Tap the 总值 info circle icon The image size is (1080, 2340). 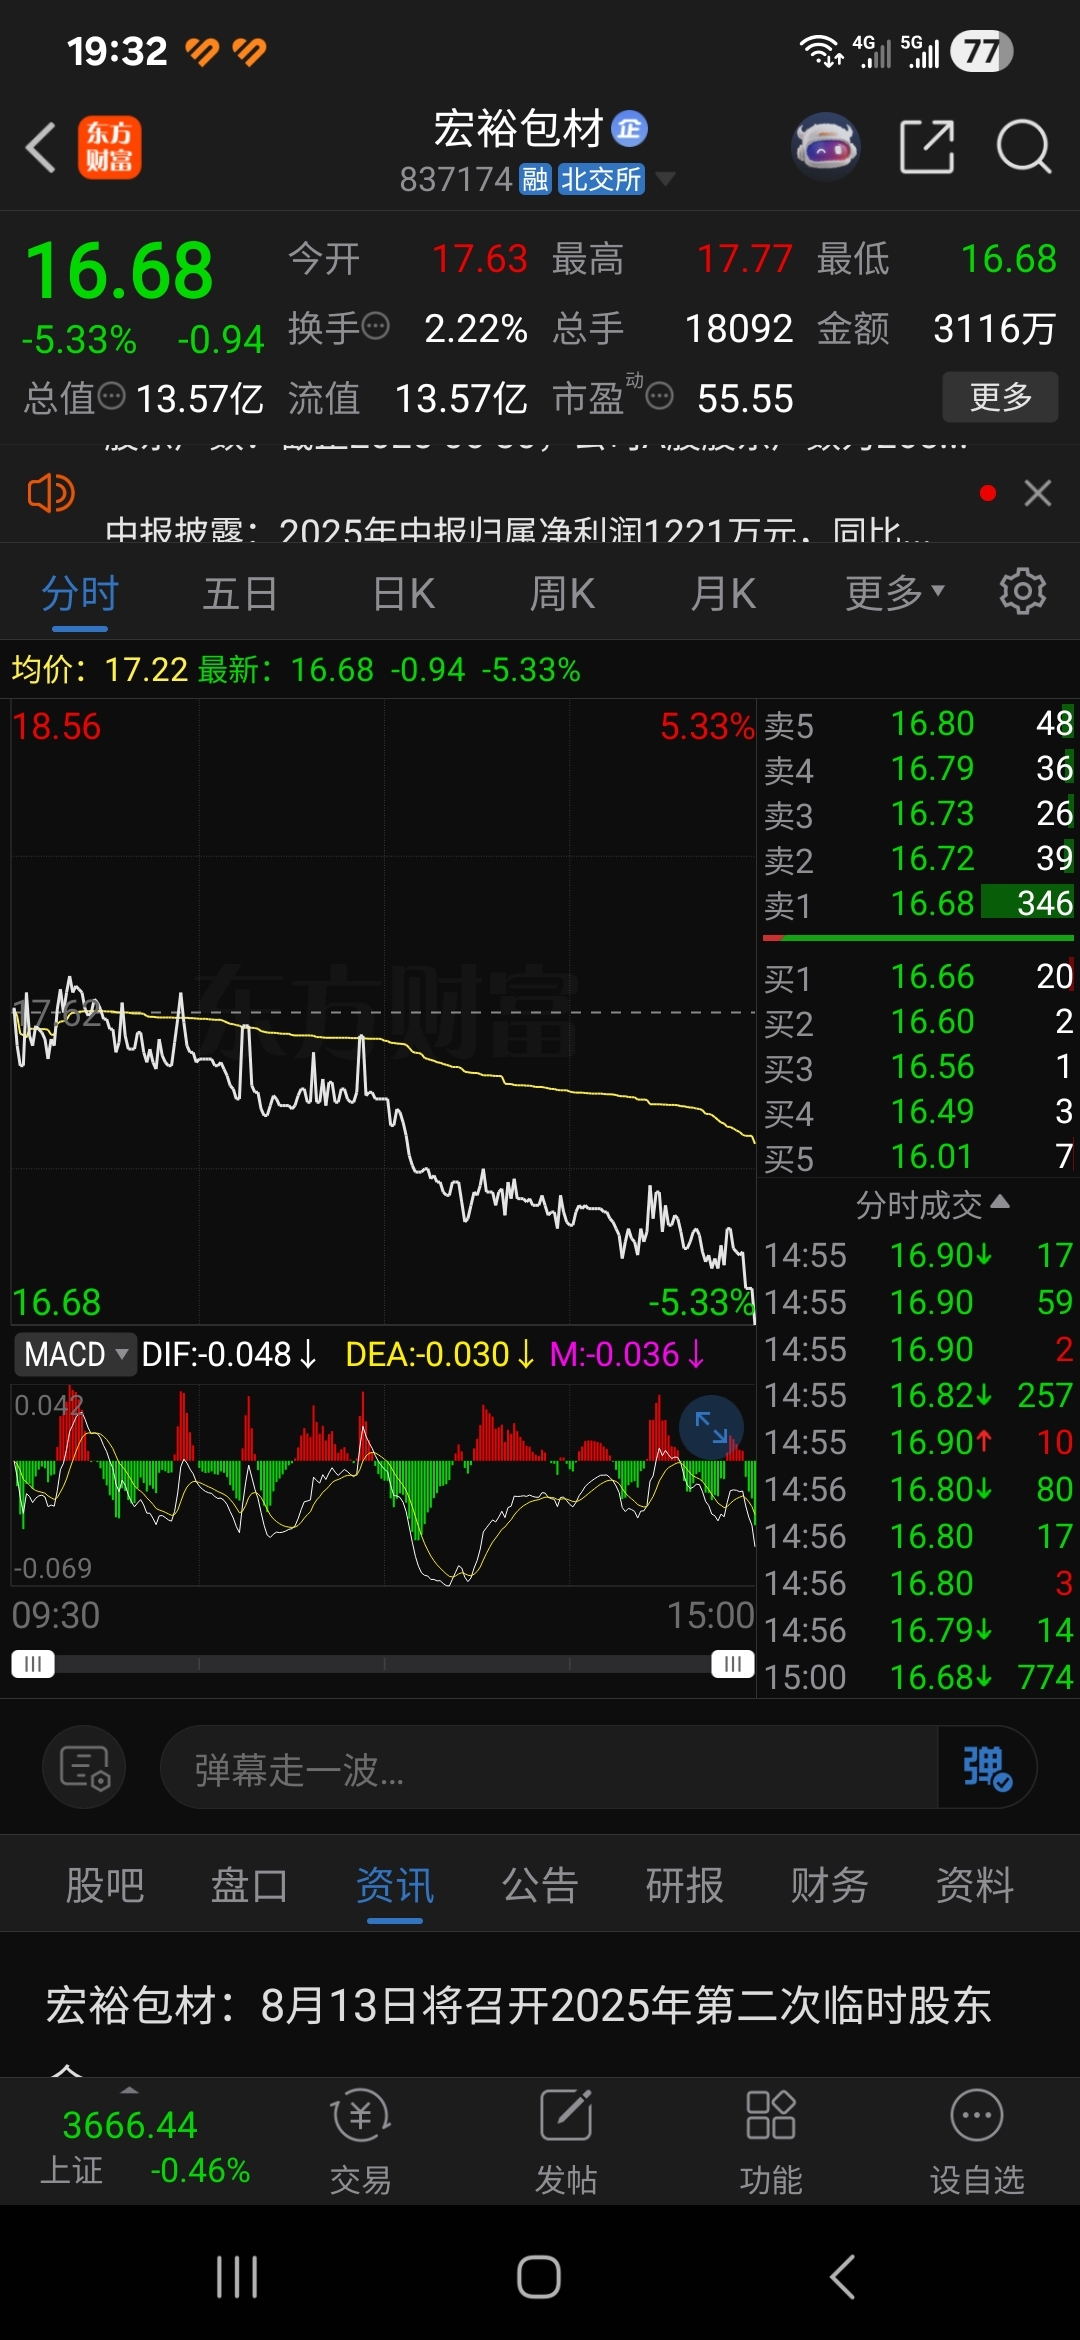(x=112, y=396)
